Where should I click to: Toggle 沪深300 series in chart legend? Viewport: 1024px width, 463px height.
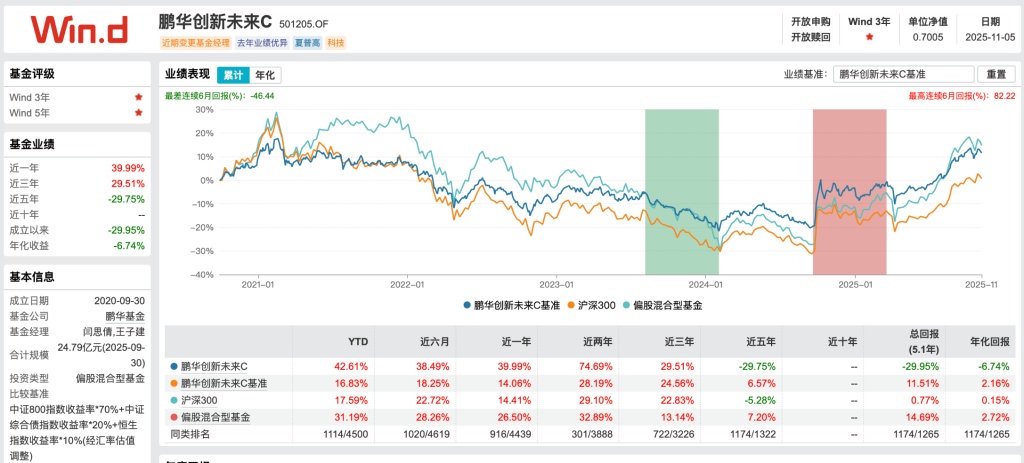(590, 304)
